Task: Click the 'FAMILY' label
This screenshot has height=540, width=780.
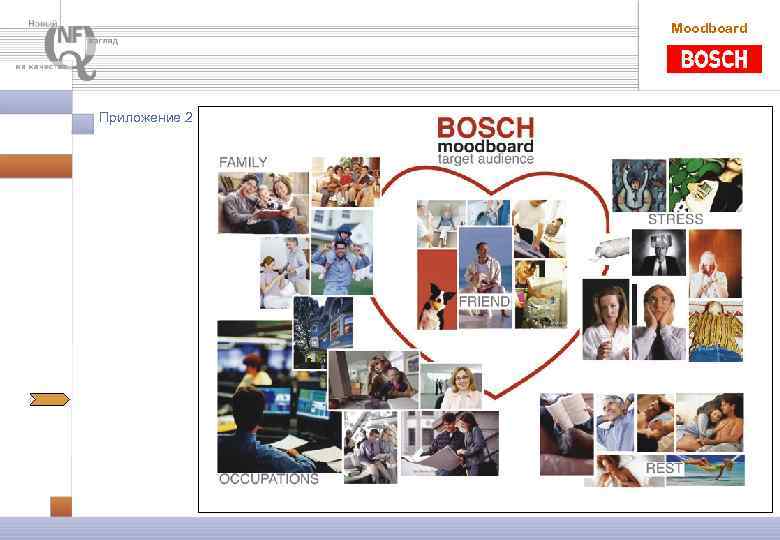Action: 243,162
